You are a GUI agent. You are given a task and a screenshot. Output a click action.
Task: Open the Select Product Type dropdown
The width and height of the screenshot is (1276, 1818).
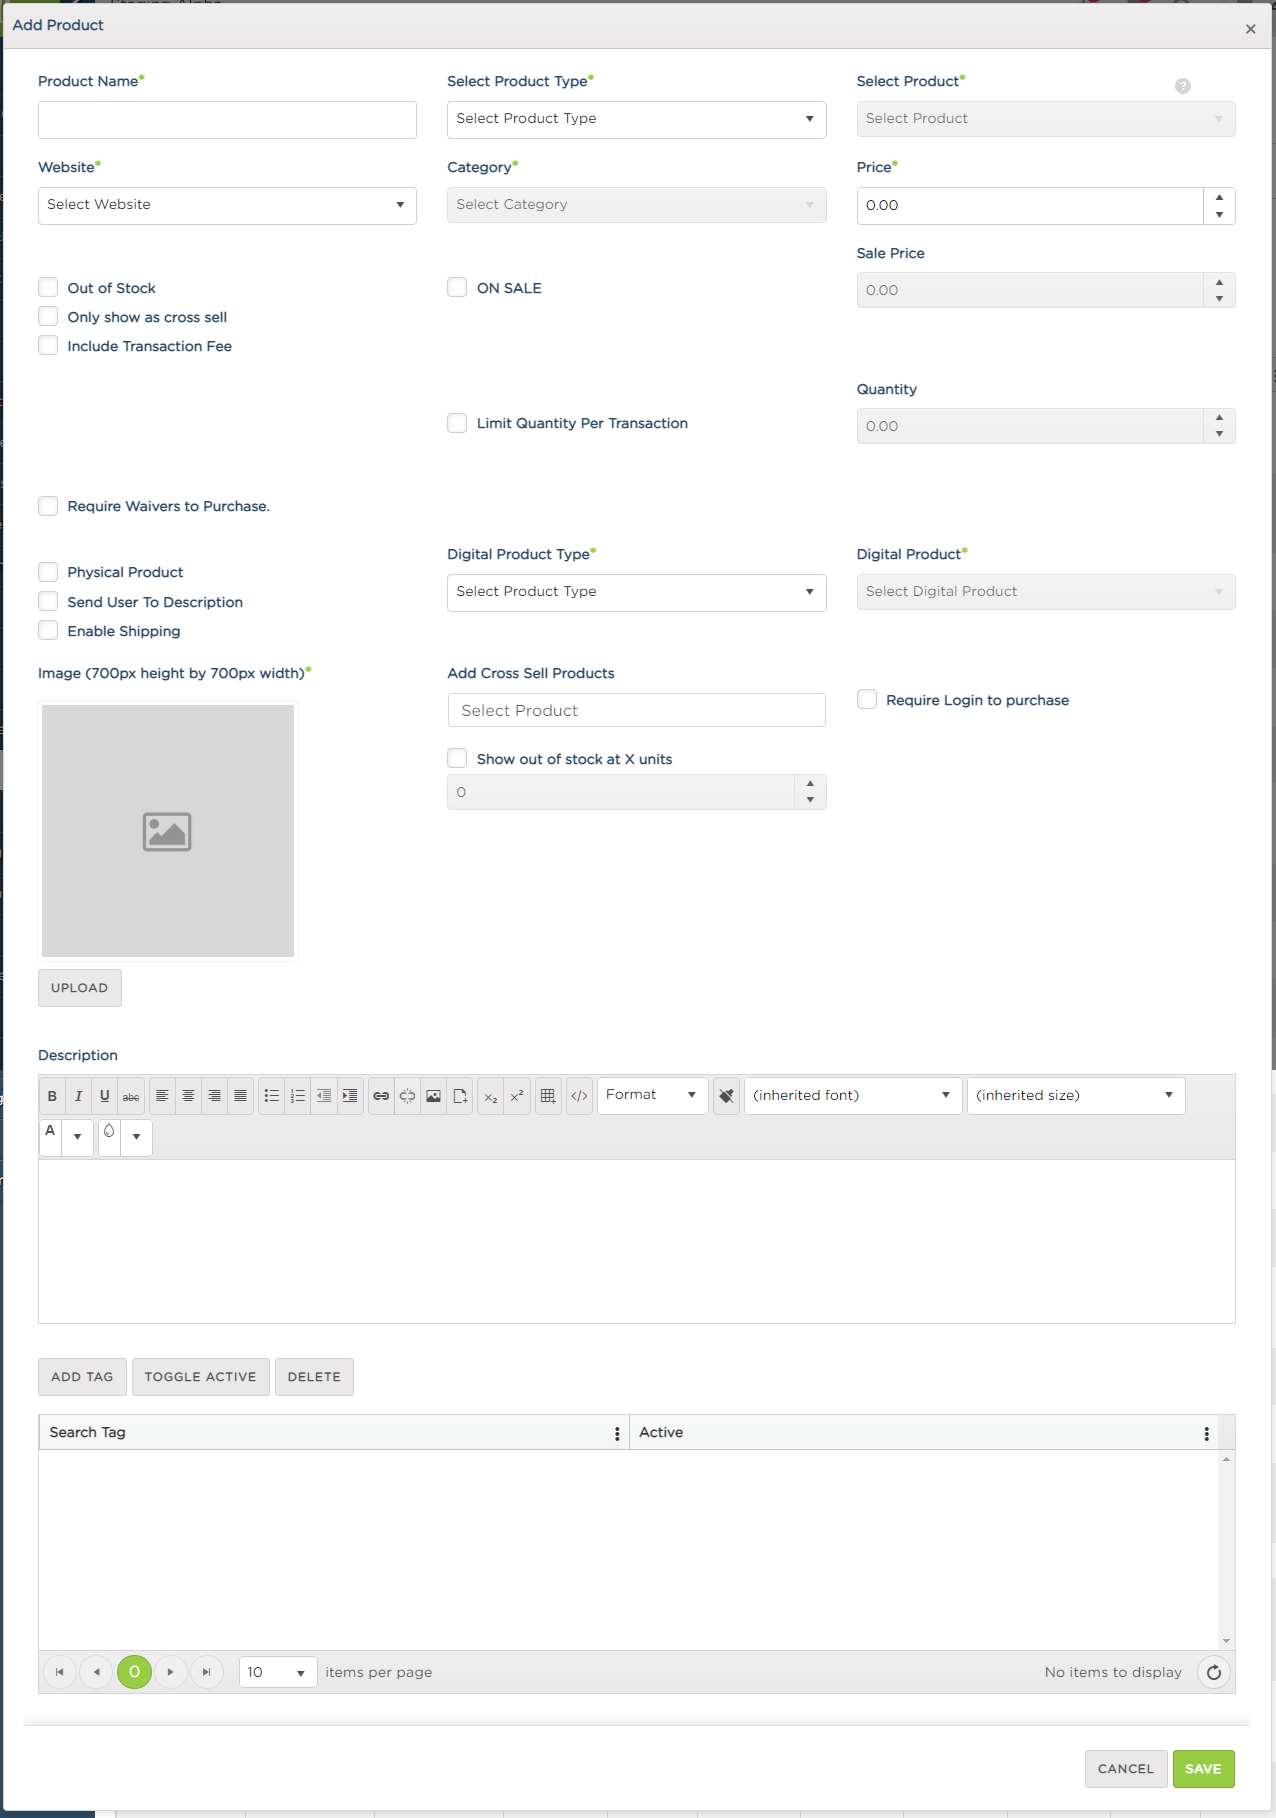coord(636,119)
